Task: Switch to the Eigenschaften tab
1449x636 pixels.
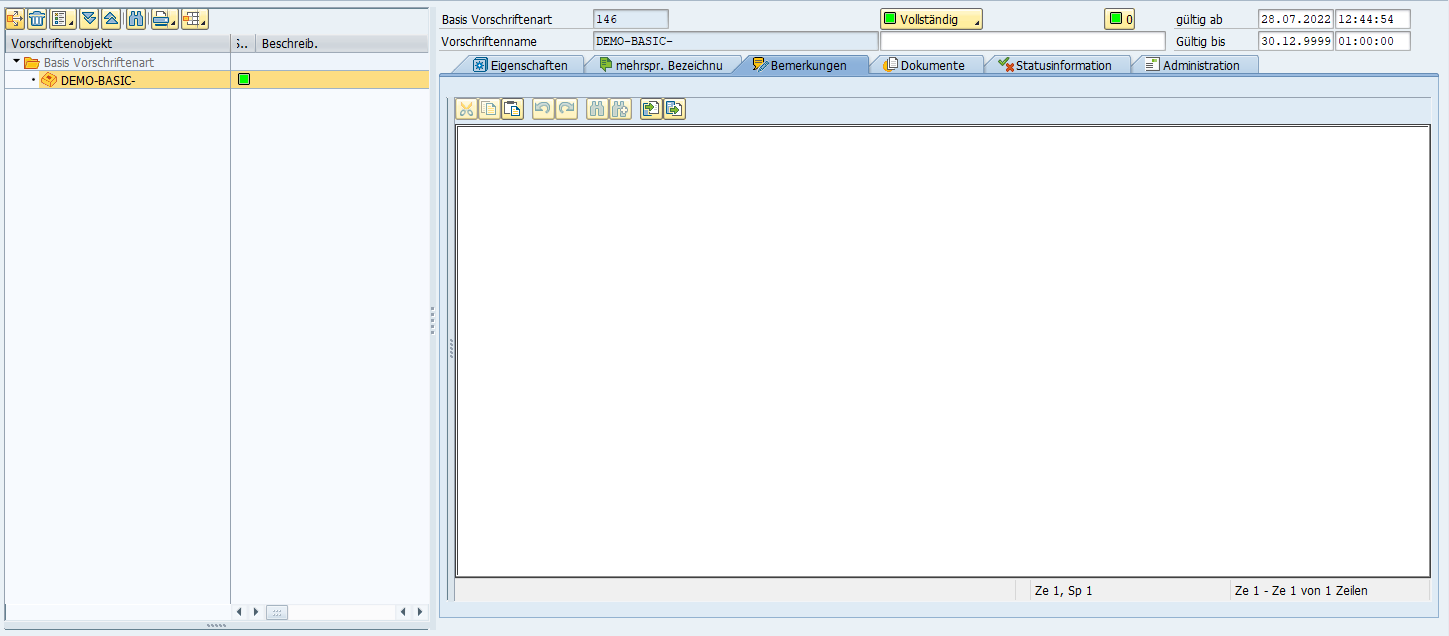Action: [520, 65]
